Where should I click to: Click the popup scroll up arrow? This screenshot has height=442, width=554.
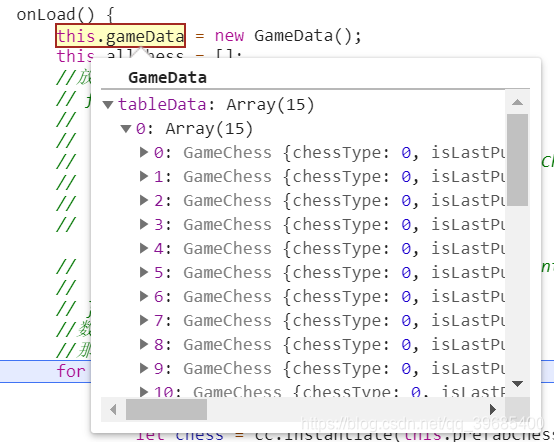pyautogui.click(x=517, y=102)
